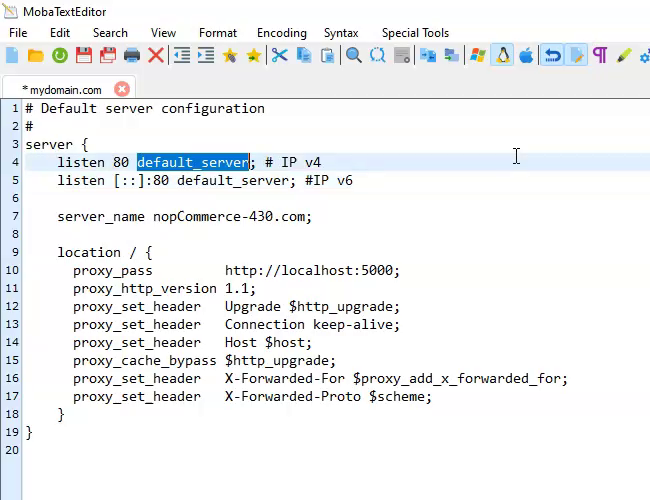This screenshot has width=650, height=500.
Task: Expand the Syntax menu
Action: [x=341, y=33]
